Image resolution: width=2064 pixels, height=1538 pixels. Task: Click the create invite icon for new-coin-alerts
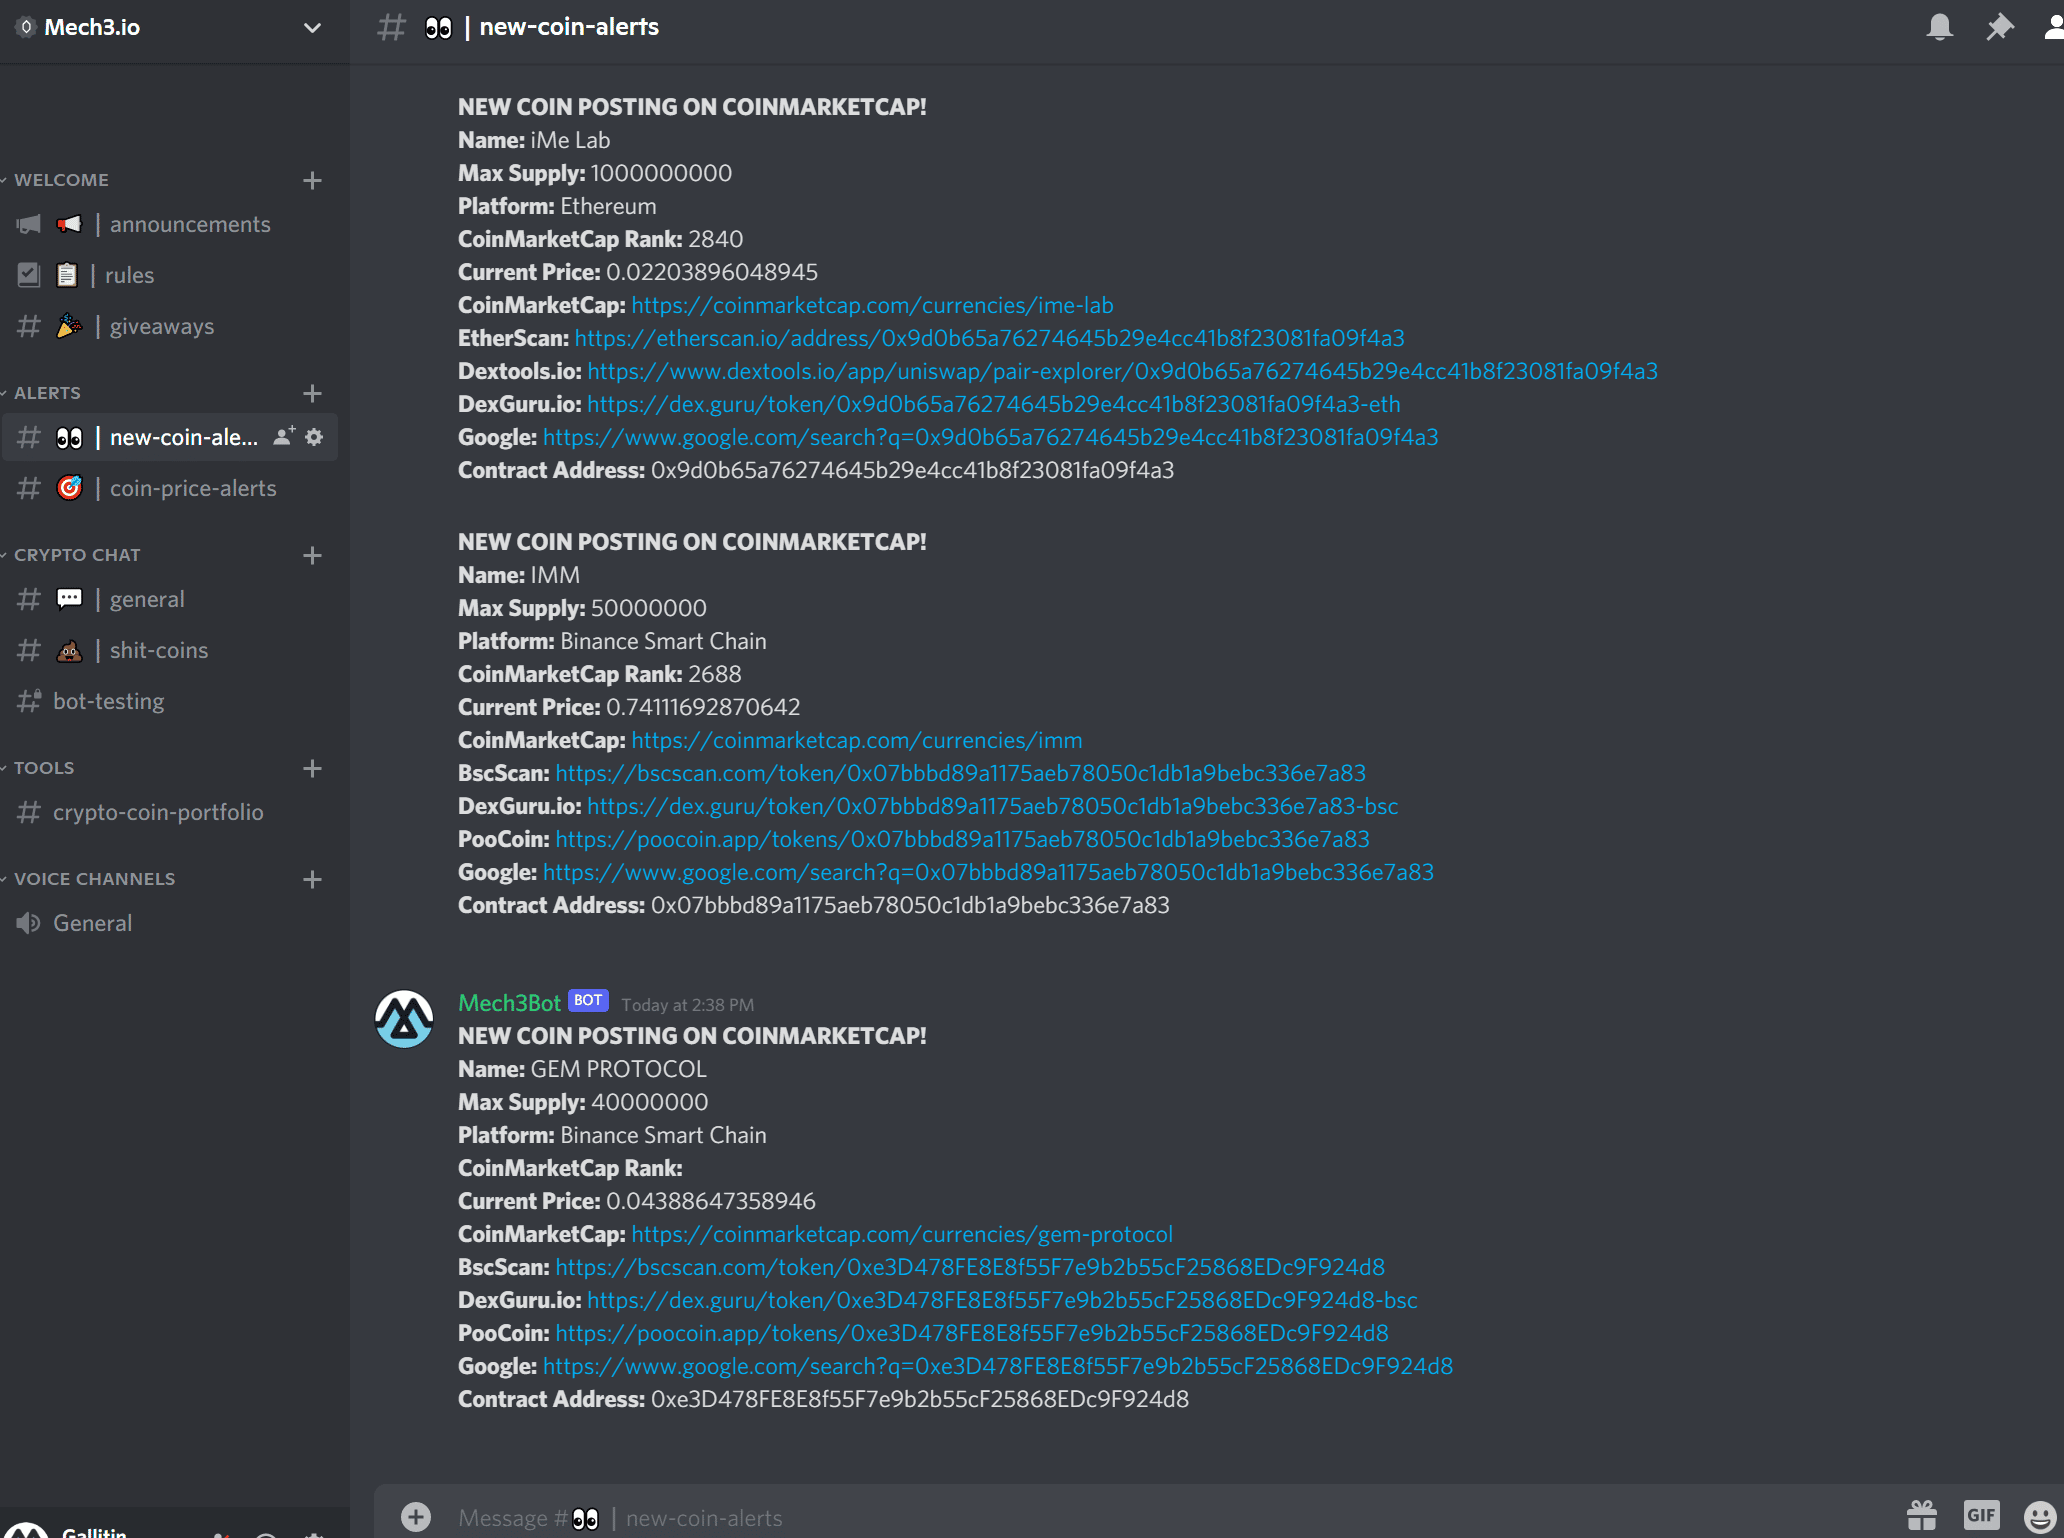point(284,437)
